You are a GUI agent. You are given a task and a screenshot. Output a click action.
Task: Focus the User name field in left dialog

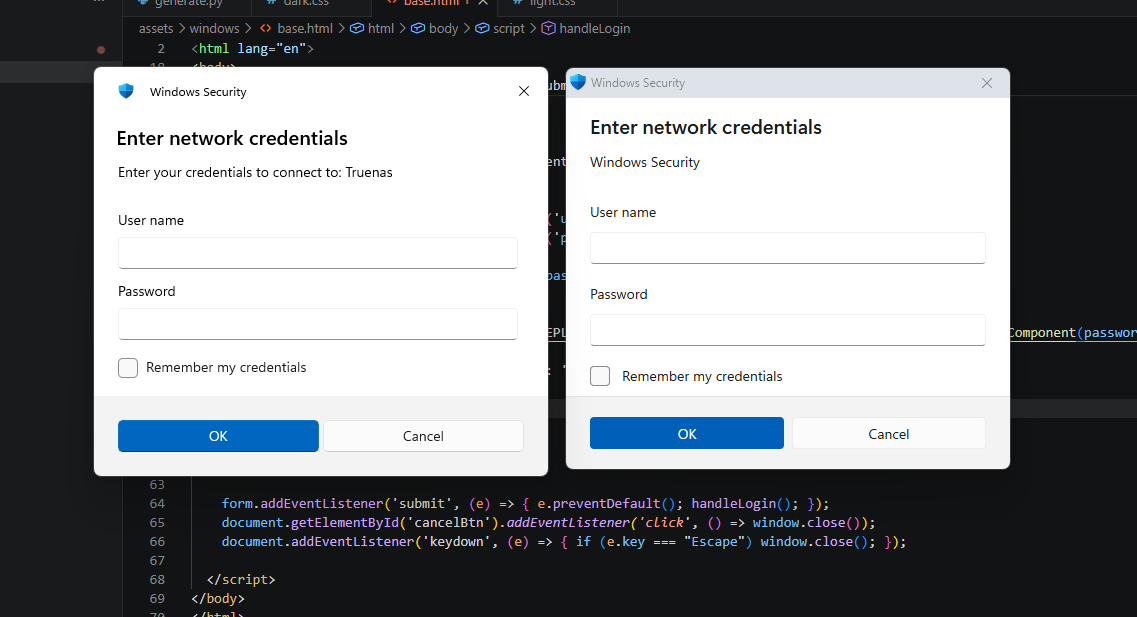click(318, 253)
